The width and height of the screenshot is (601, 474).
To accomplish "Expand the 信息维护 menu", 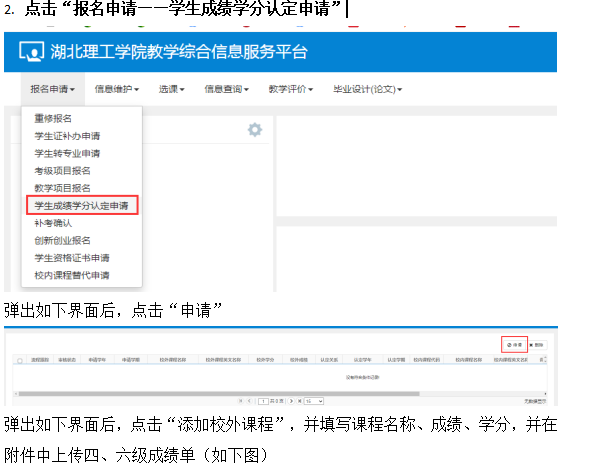I will point(116,89).
